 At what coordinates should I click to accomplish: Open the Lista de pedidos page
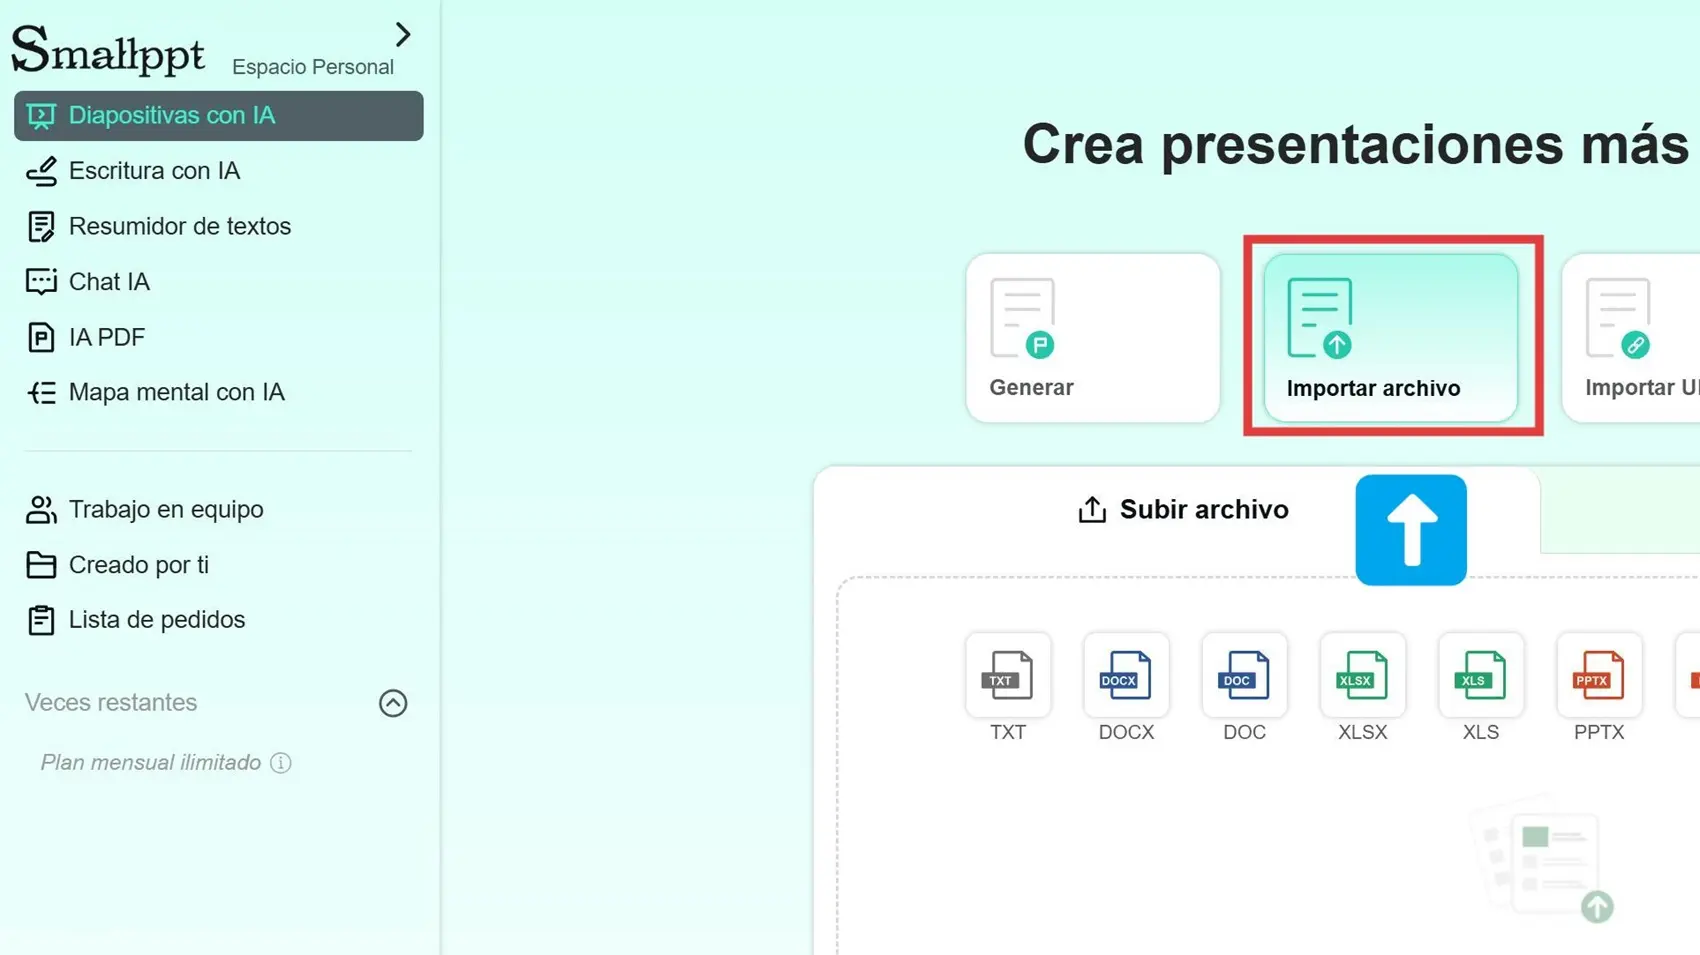(x=156, y=620)
